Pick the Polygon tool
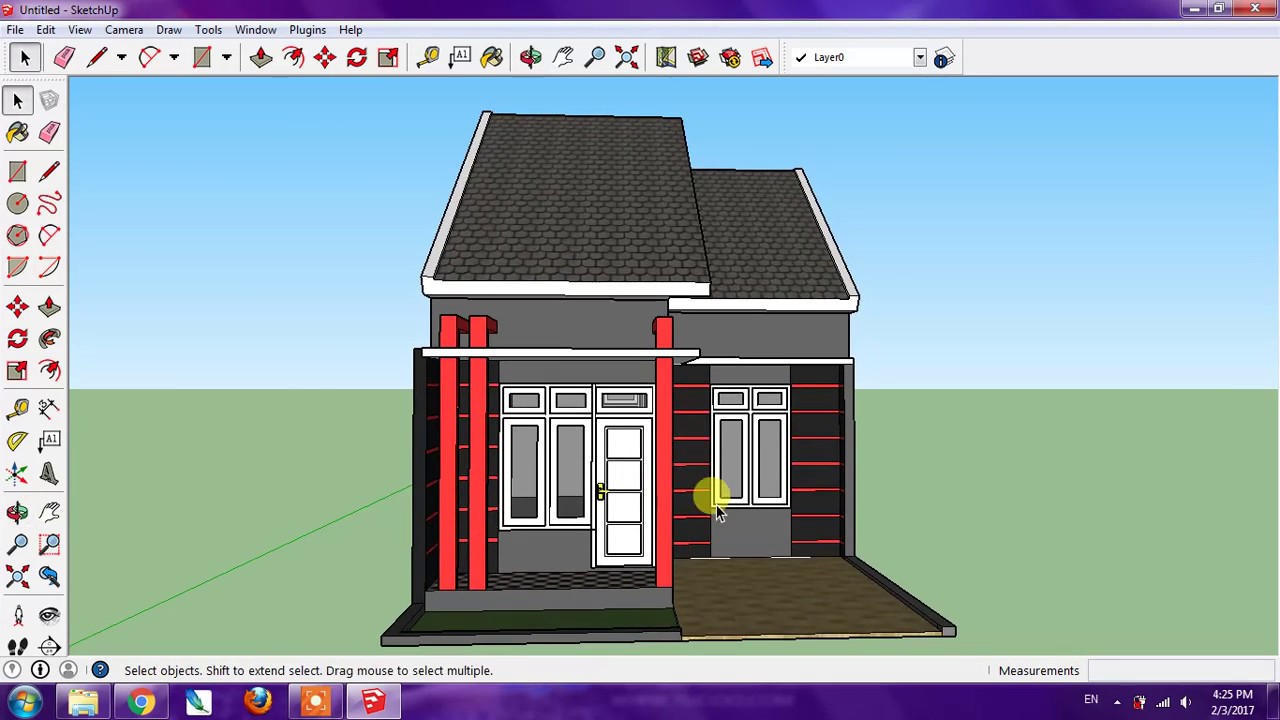This screenshot has width=1280, height=720. tap(17, 235)
